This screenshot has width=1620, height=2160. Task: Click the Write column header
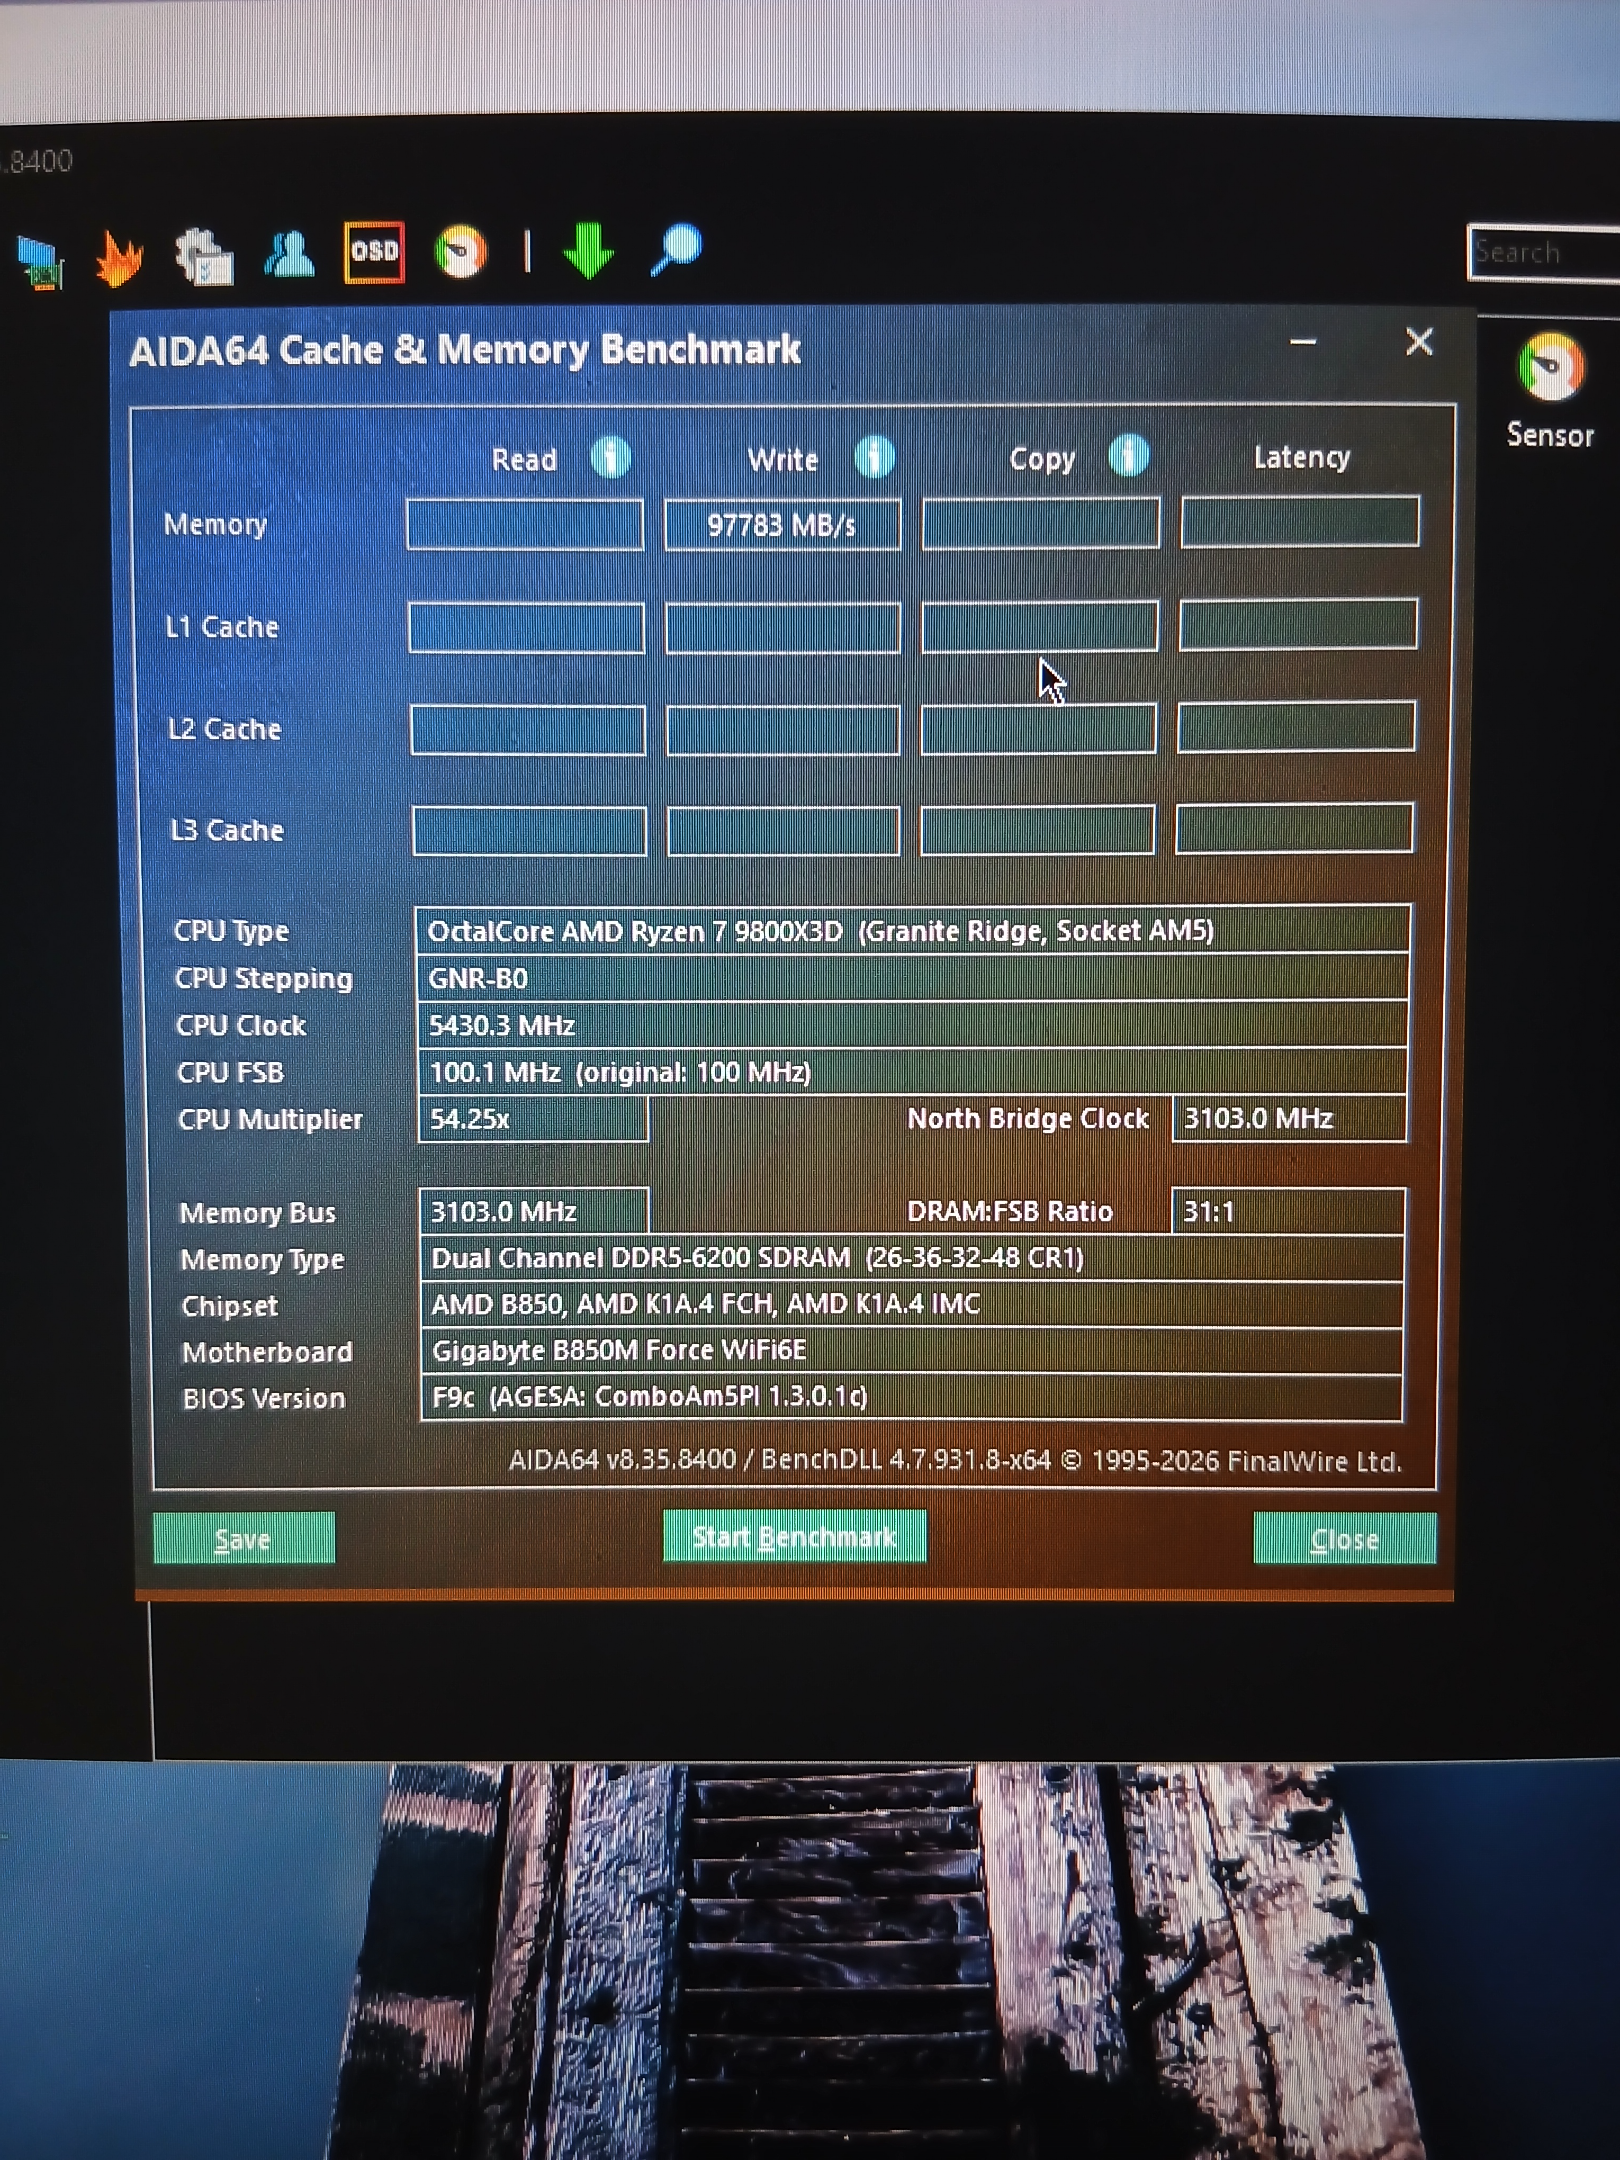pyautogui.click(x=783, y=460)
